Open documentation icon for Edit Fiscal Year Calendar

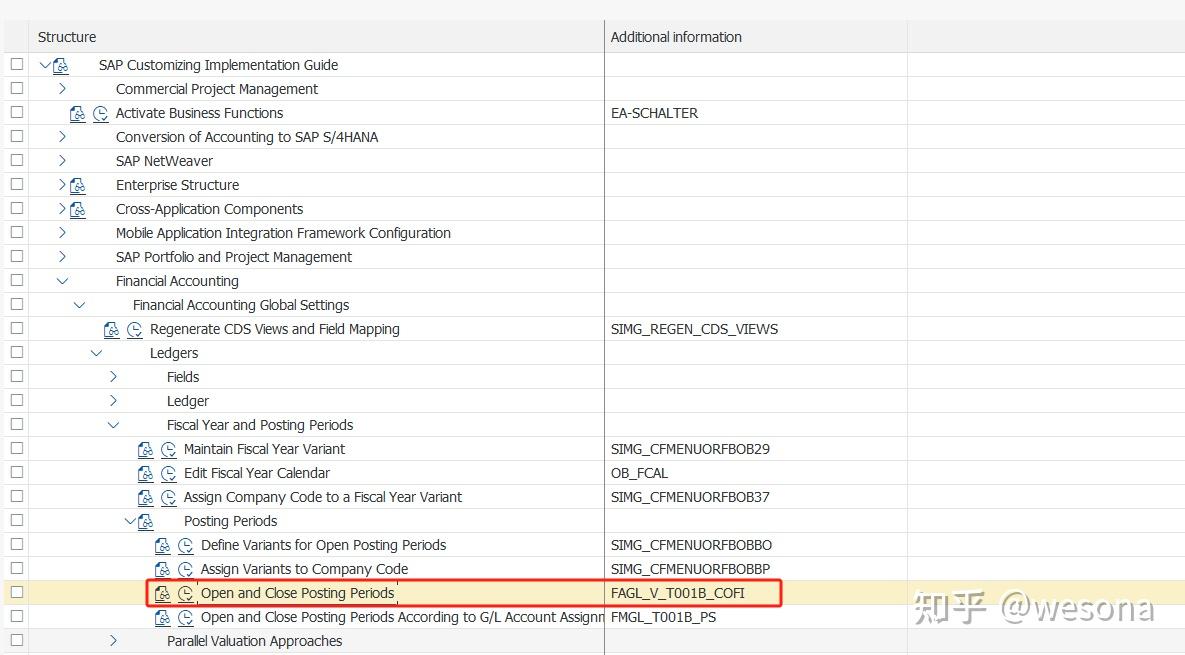click(x=146, y=474)
